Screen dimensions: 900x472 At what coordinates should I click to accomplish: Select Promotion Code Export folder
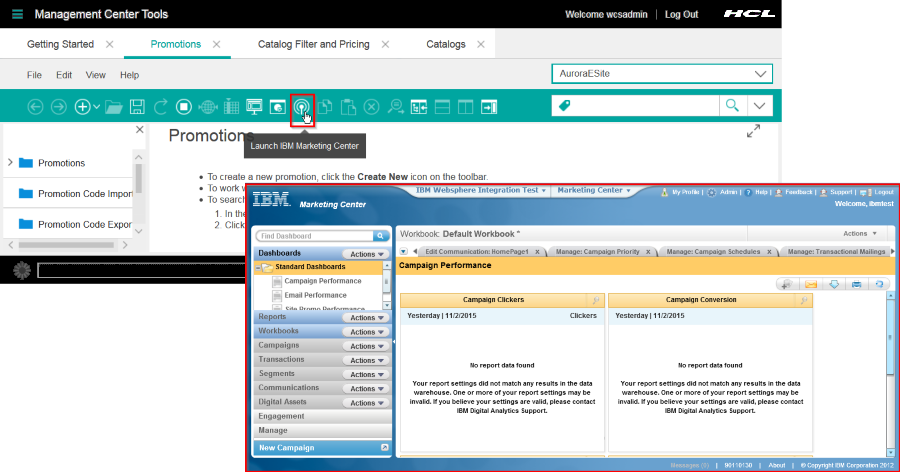click(x=84, y=225)
